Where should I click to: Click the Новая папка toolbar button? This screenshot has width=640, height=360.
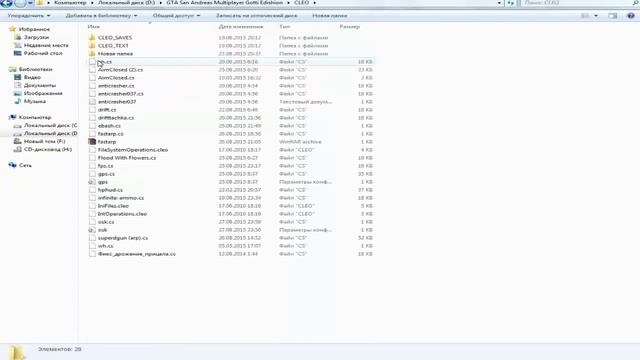(x=330, y=16)
